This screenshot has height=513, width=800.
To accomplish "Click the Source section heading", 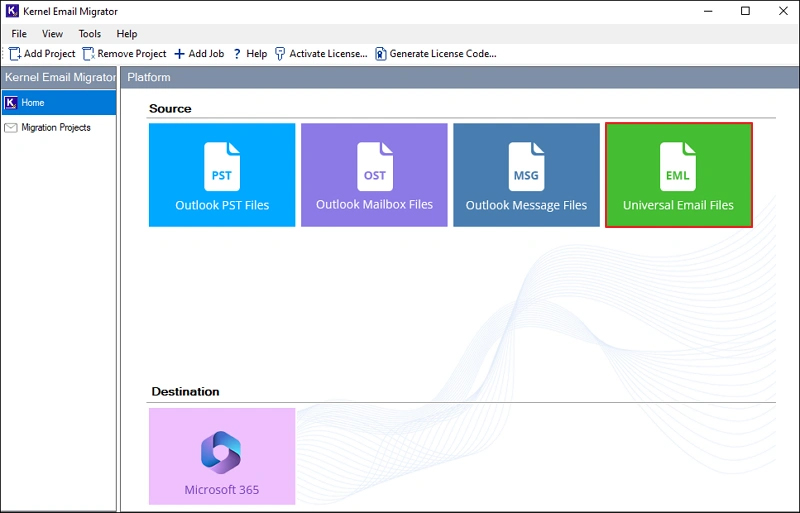I will coord(170,109).
